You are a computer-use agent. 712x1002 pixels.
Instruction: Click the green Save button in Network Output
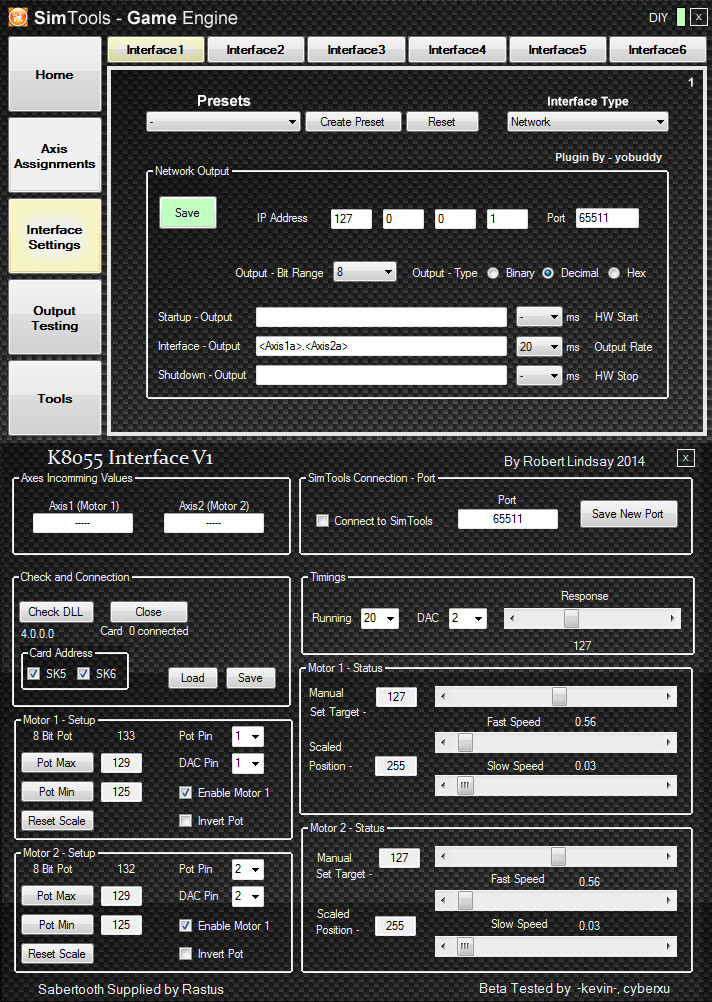point(187,213)
